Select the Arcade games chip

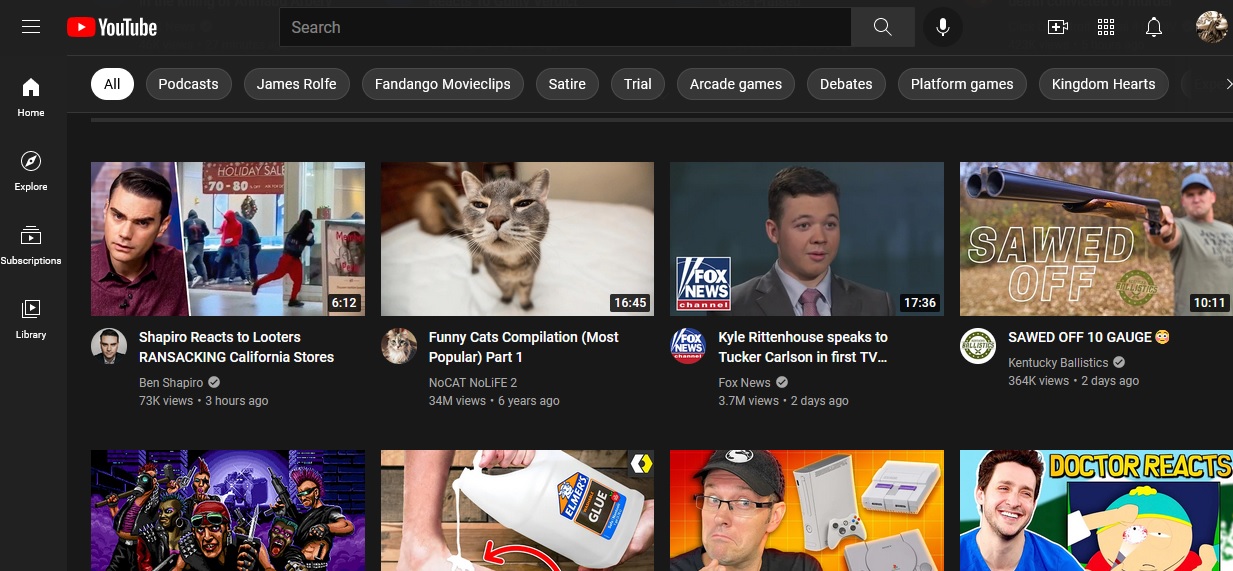[x=736, y=84]
